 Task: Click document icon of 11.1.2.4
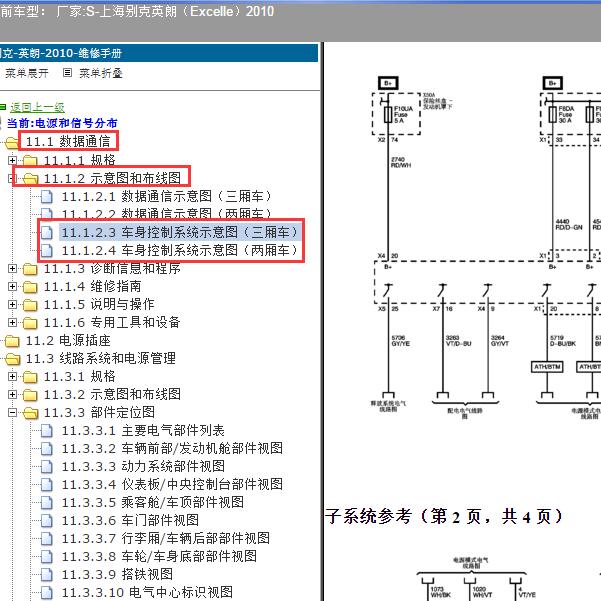(46, 251)
